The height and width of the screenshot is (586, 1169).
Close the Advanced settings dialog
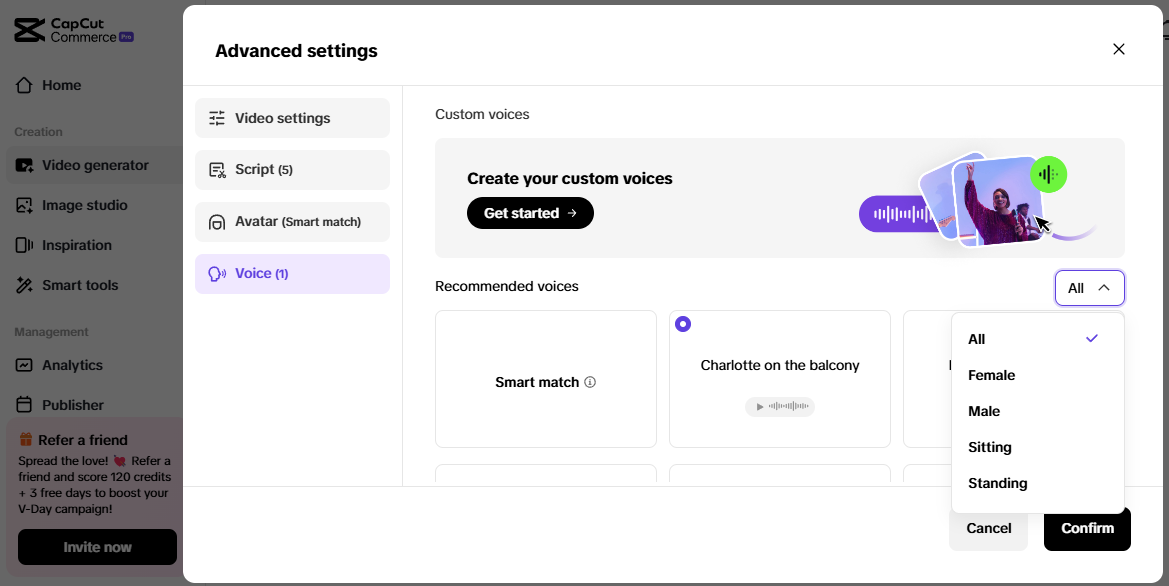[1118, 49]
